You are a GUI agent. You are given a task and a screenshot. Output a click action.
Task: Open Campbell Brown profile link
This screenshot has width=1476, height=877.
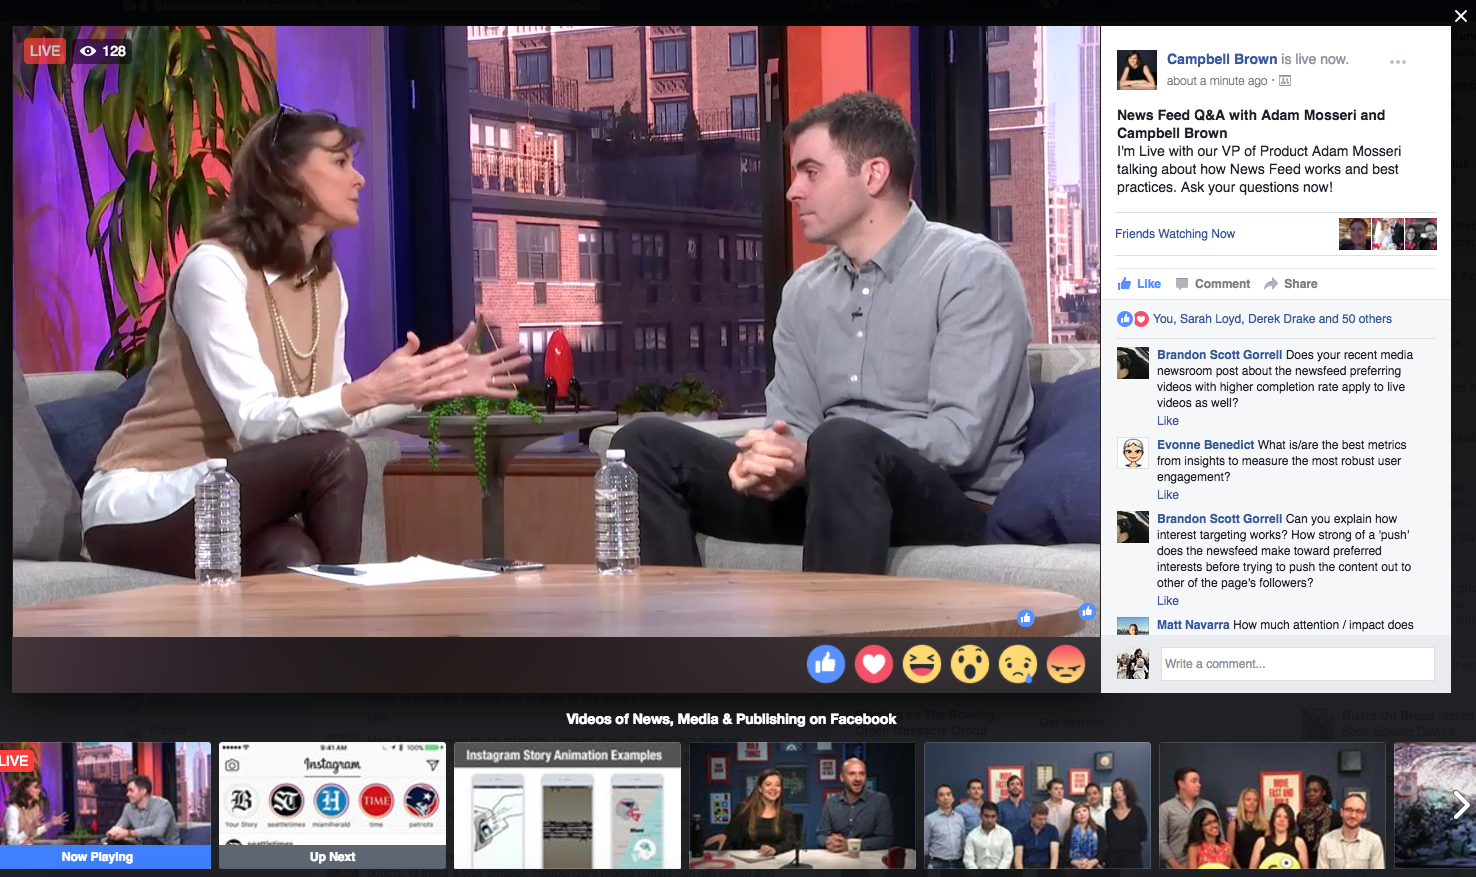tap(1222, 59)
